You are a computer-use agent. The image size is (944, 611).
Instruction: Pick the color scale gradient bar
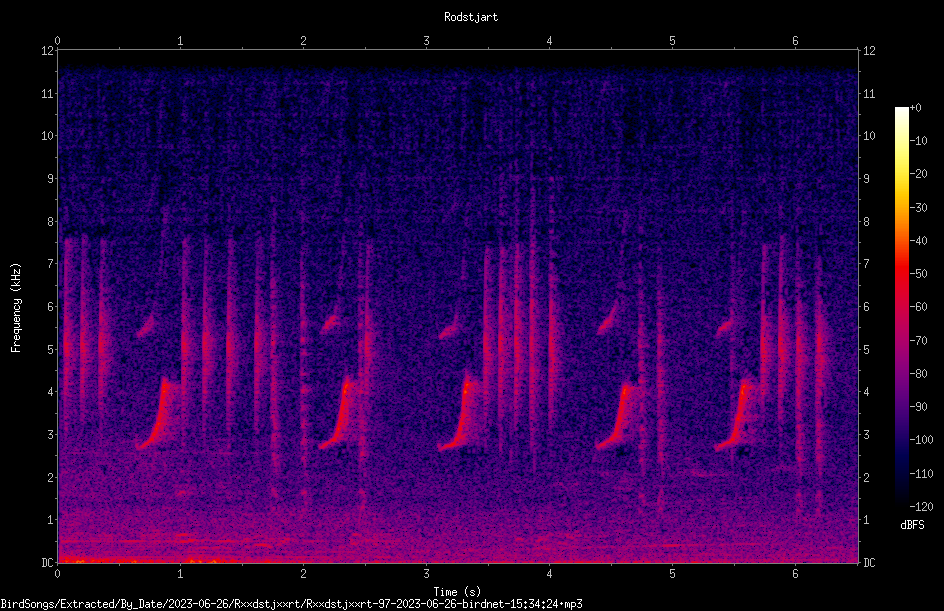(901, 306)
